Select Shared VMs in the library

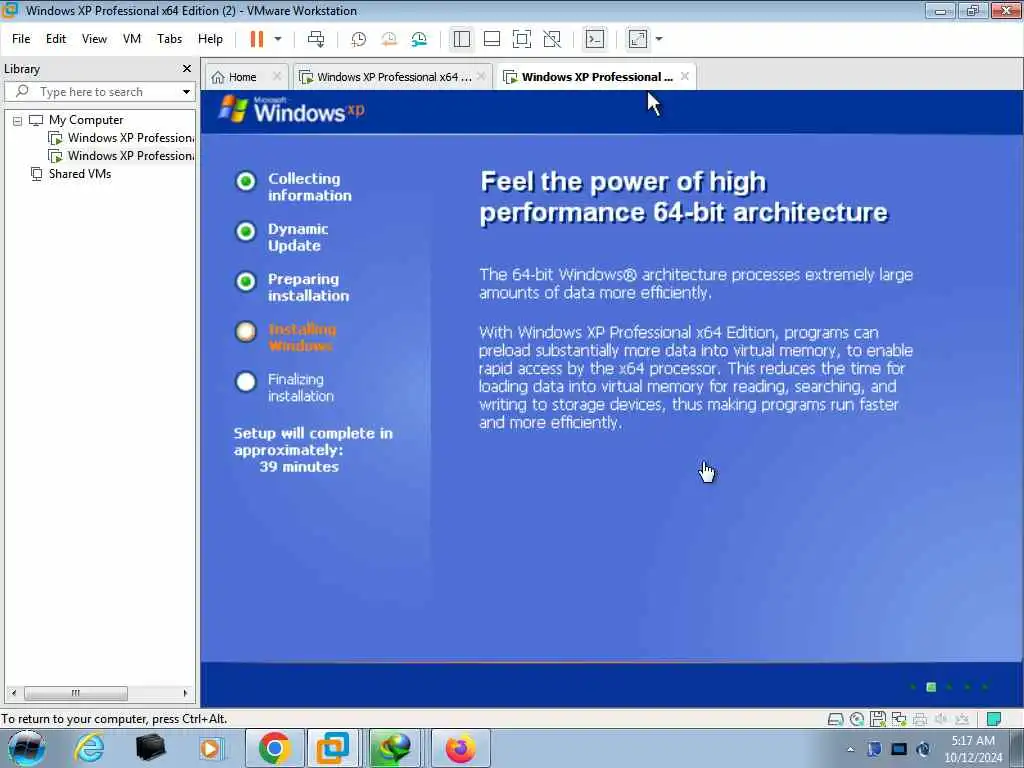80,174
